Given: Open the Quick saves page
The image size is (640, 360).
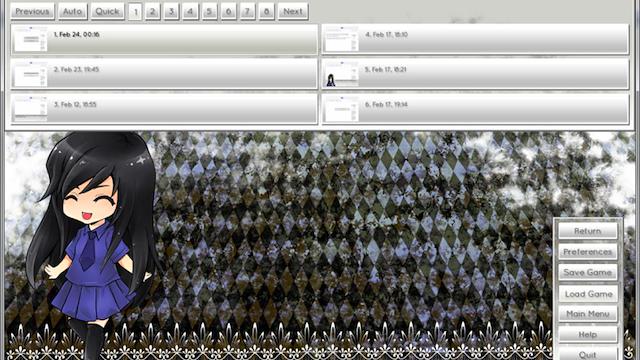Looking at the screenshot, I should (x=107, y=11).
